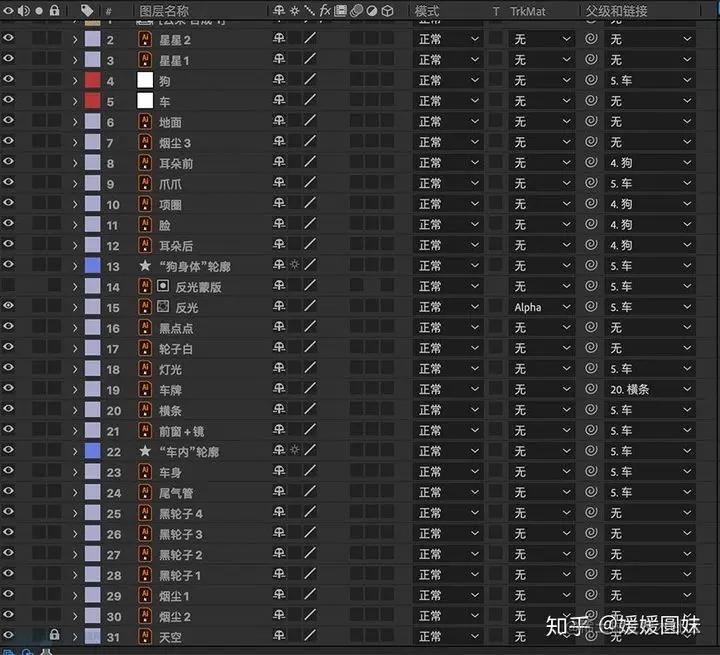The width and height of the screenshot is (720, 655).
Task: Click the adjustment layer column header icon
Action: click(x=372, y=11)
